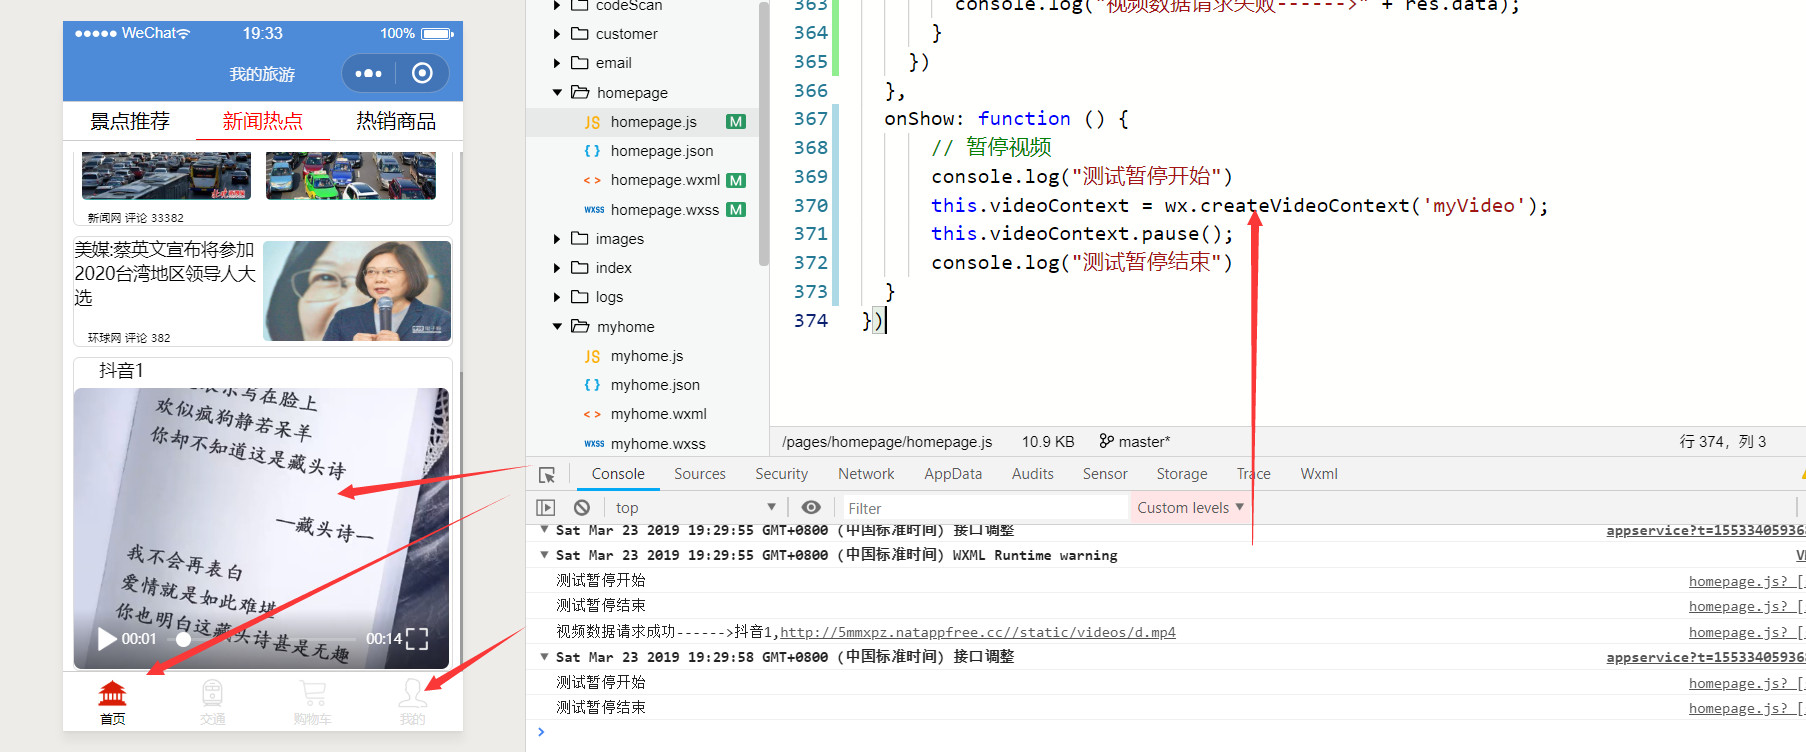The width and height of the screenshot is (1806, 752).
Task: Click the tag icon of homepage.wxml
Action: click(x=592, y=180)
